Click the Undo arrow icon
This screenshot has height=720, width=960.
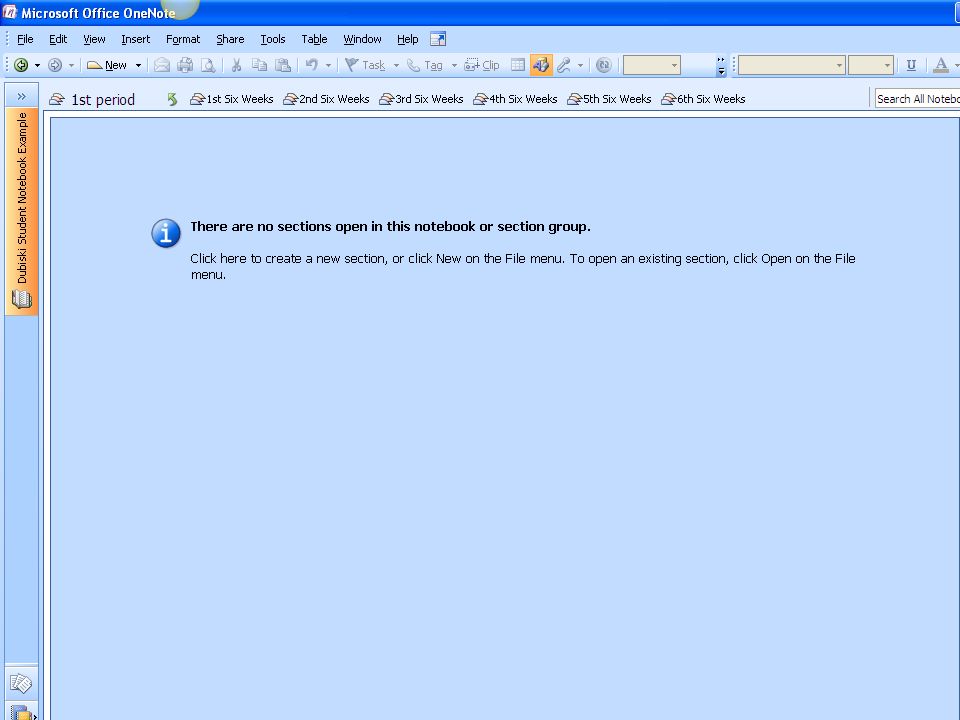click(x=312, y=65)
